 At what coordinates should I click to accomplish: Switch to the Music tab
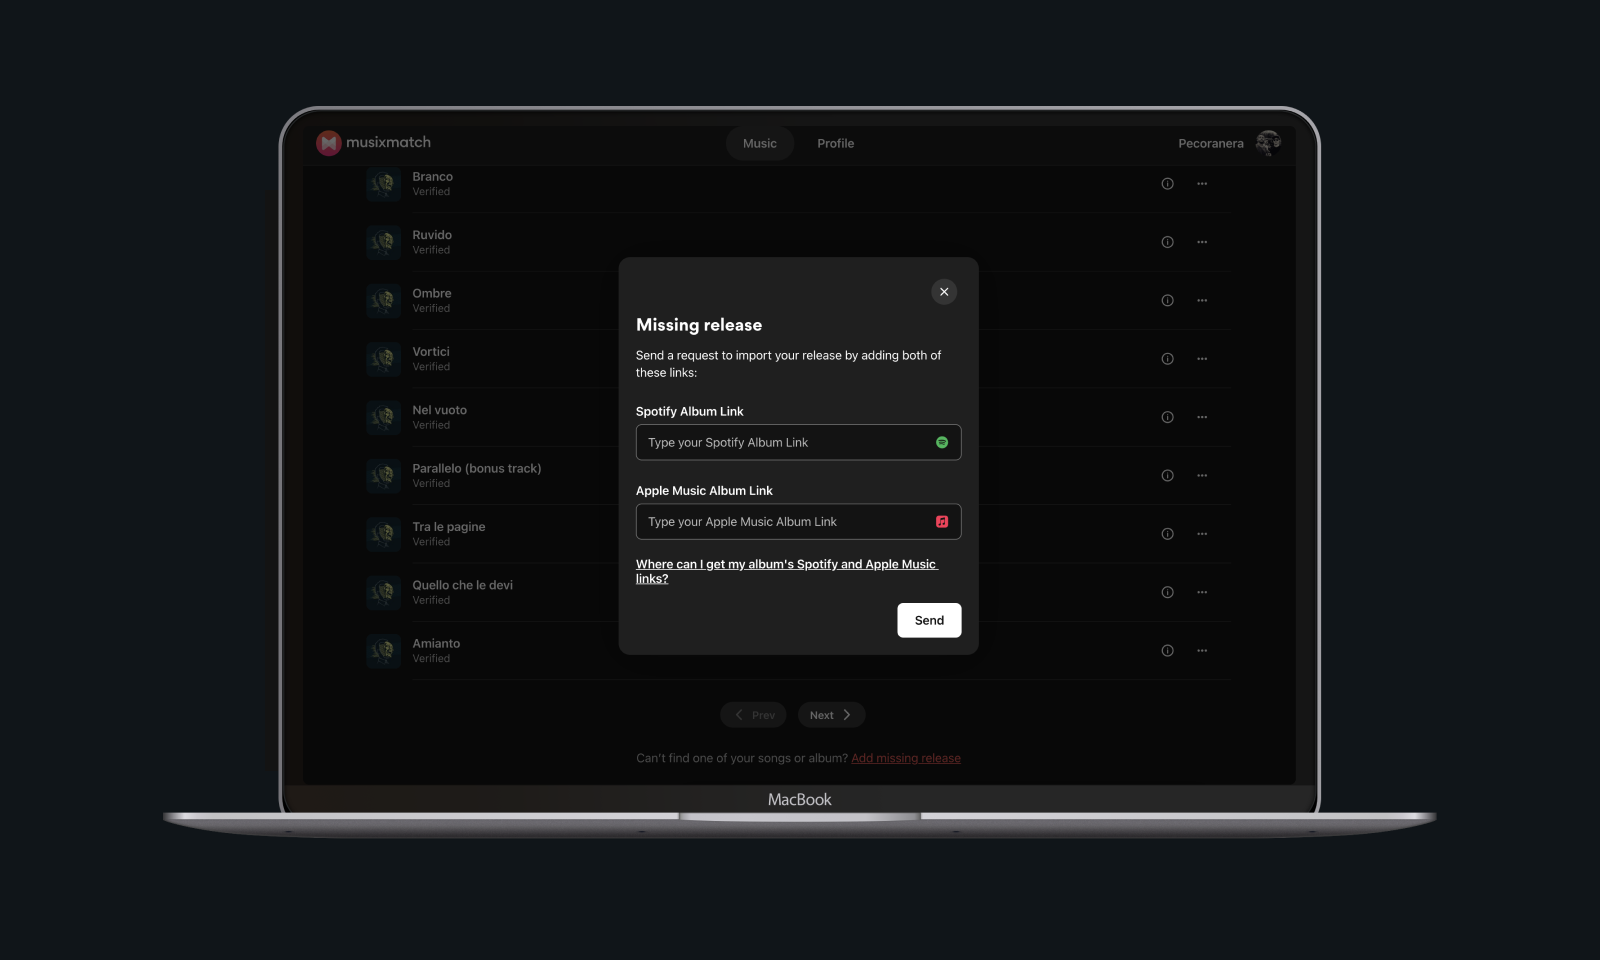point(760,143)
